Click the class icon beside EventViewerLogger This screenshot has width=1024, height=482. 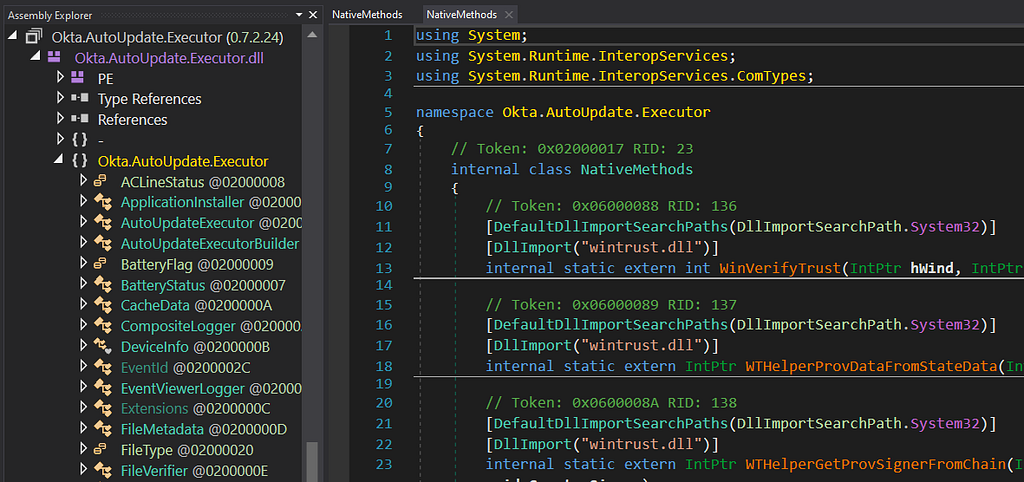(103, 389)
